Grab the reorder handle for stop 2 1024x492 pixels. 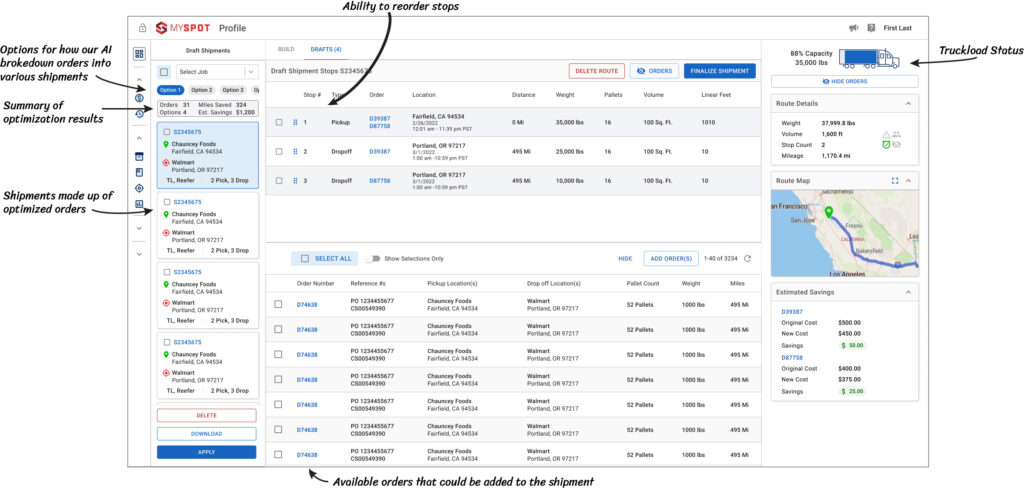[295, 152]
